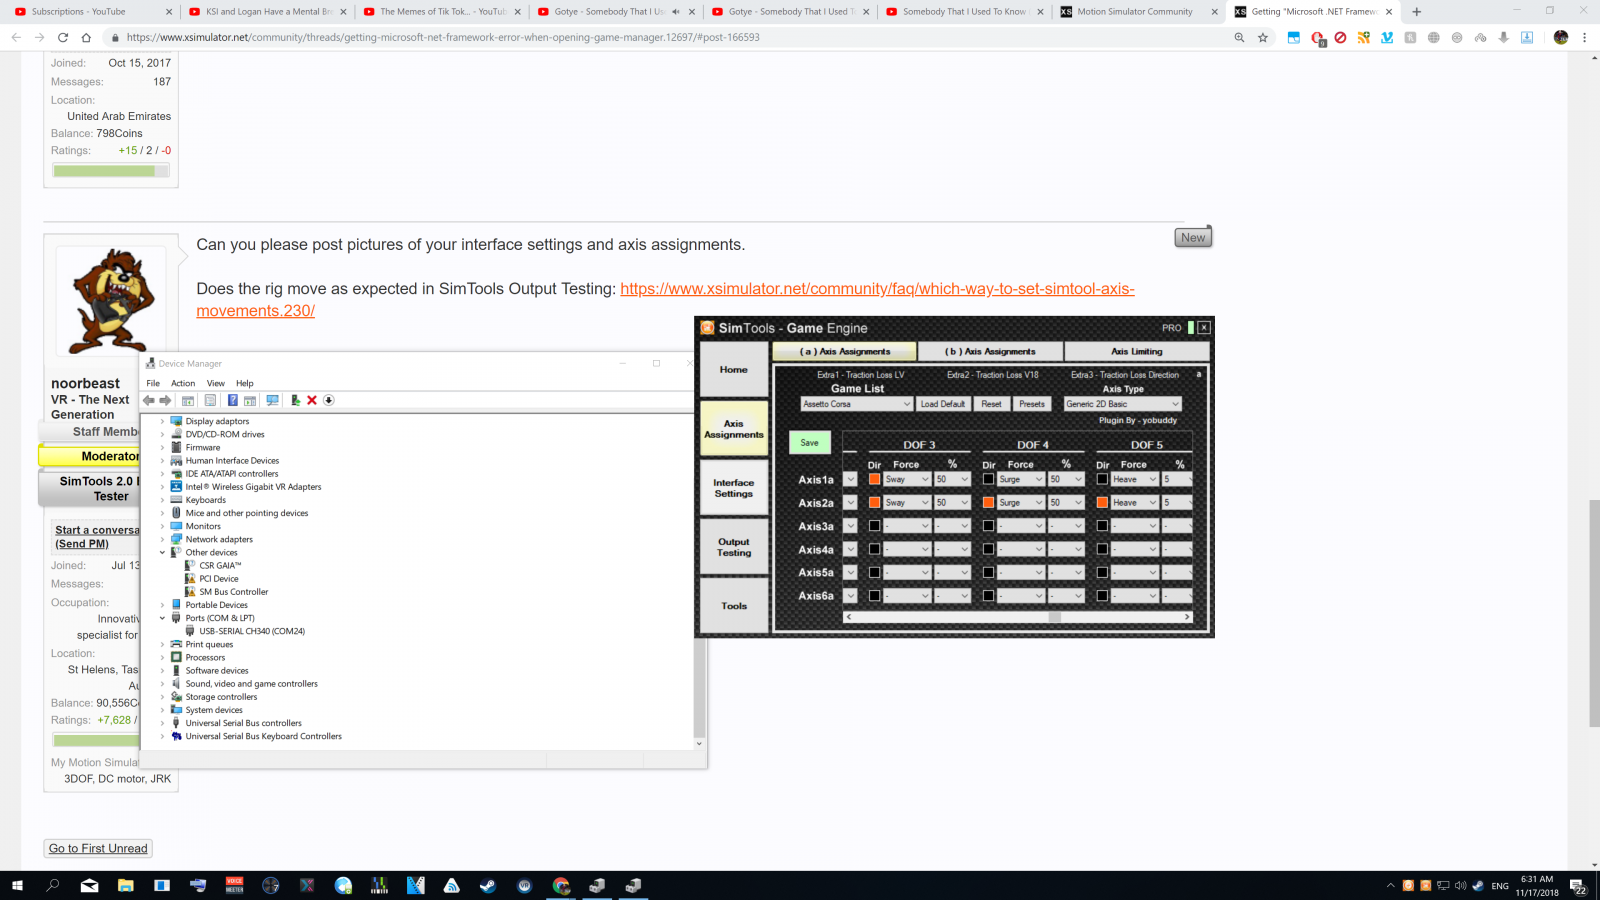Viewport: 1600px width, 900px height.
Task: Open Axis1a DOF 3 percent dropdown
Action: [952, 479]
